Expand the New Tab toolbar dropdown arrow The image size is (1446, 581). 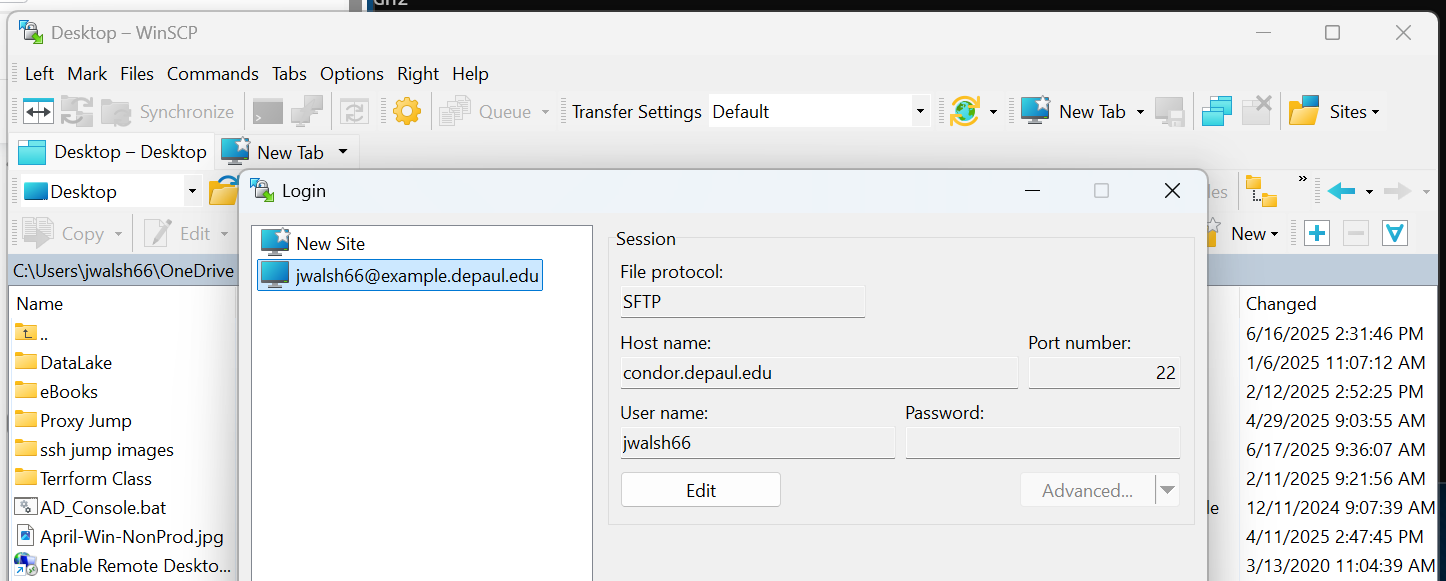pyautogui.click(x=1139, y=111)
